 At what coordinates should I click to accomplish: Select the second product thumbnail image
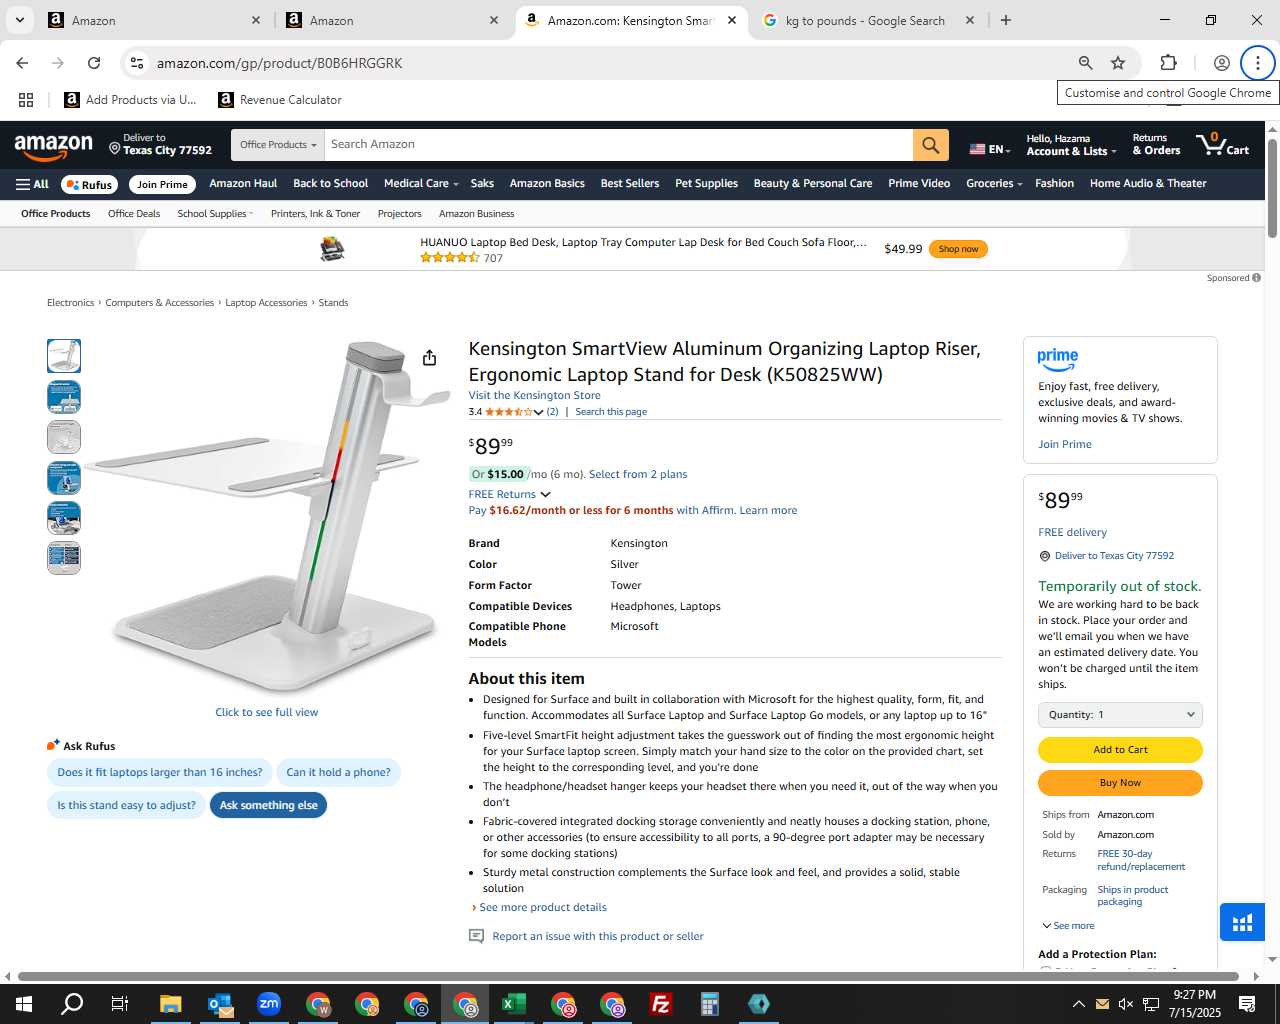coord(64,397)
